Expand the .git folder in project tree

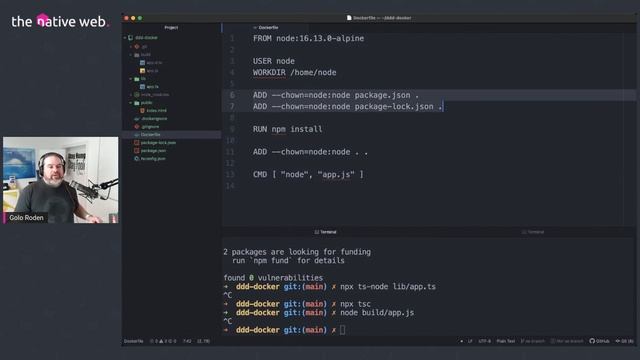pos(131,47)
